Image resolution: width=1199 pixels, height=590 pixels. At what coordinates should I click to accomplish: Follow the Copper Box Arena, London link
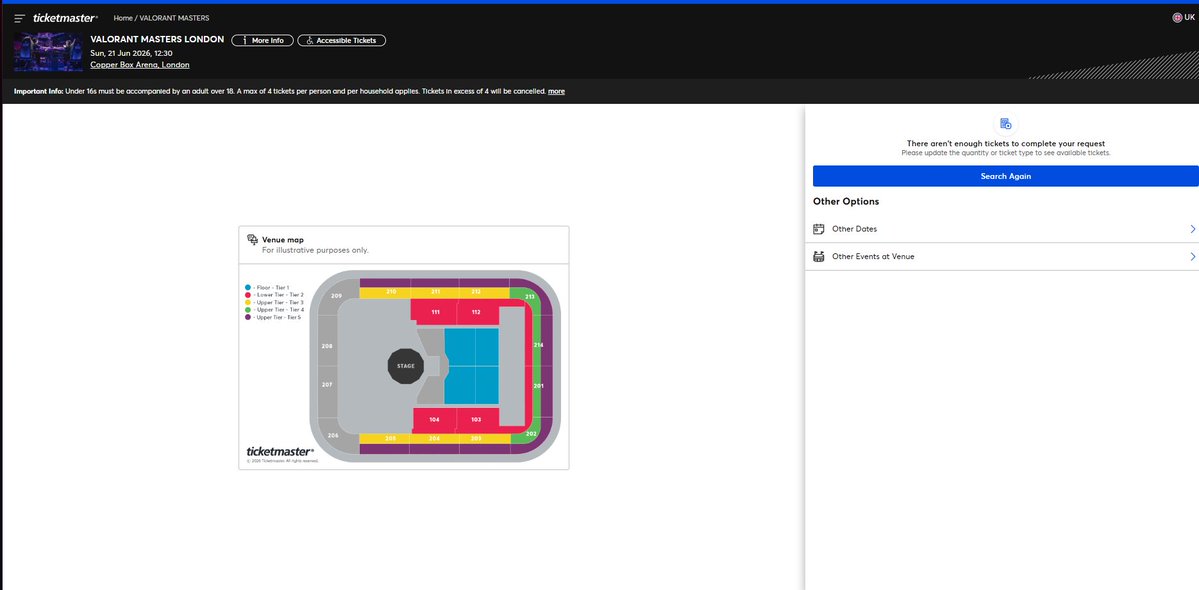coord(140,65)
